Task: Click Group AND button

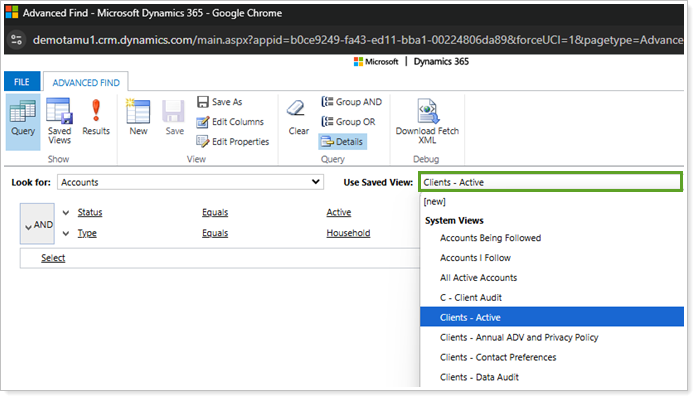Action: pos(350,102)
